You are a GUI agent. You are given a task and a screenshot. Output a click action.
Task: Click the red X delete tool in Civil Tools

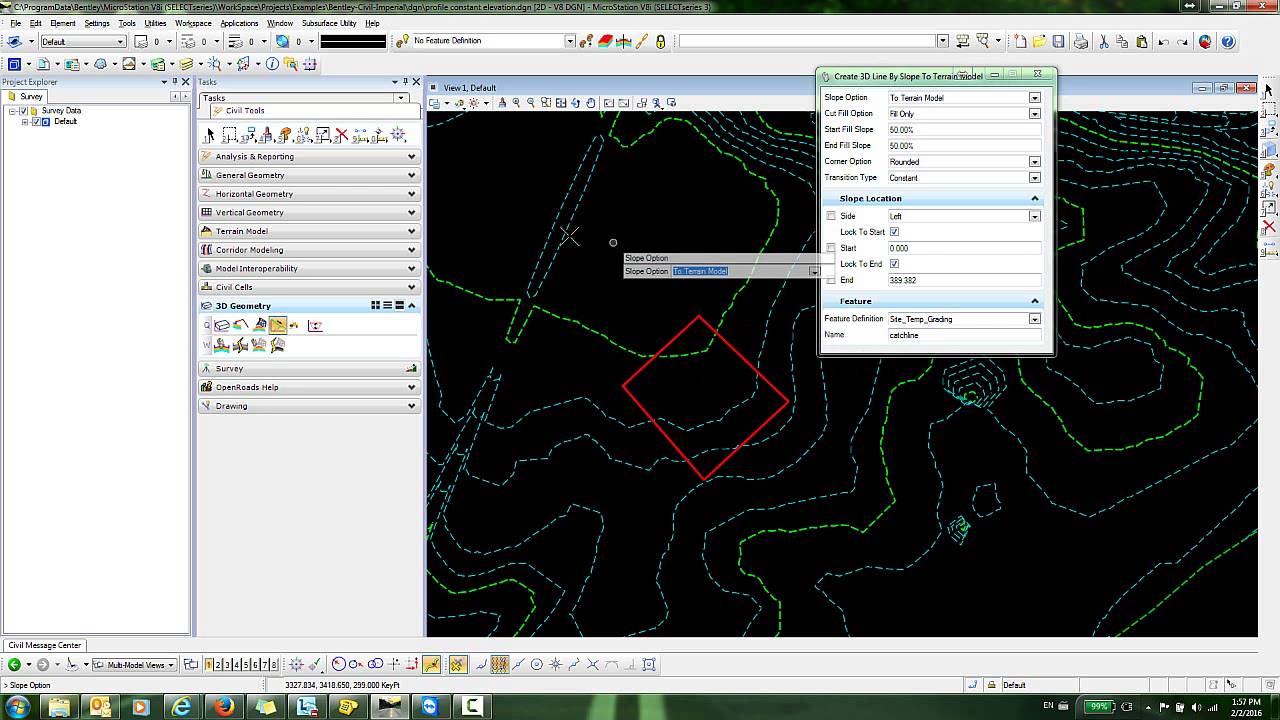coord(341,134)
